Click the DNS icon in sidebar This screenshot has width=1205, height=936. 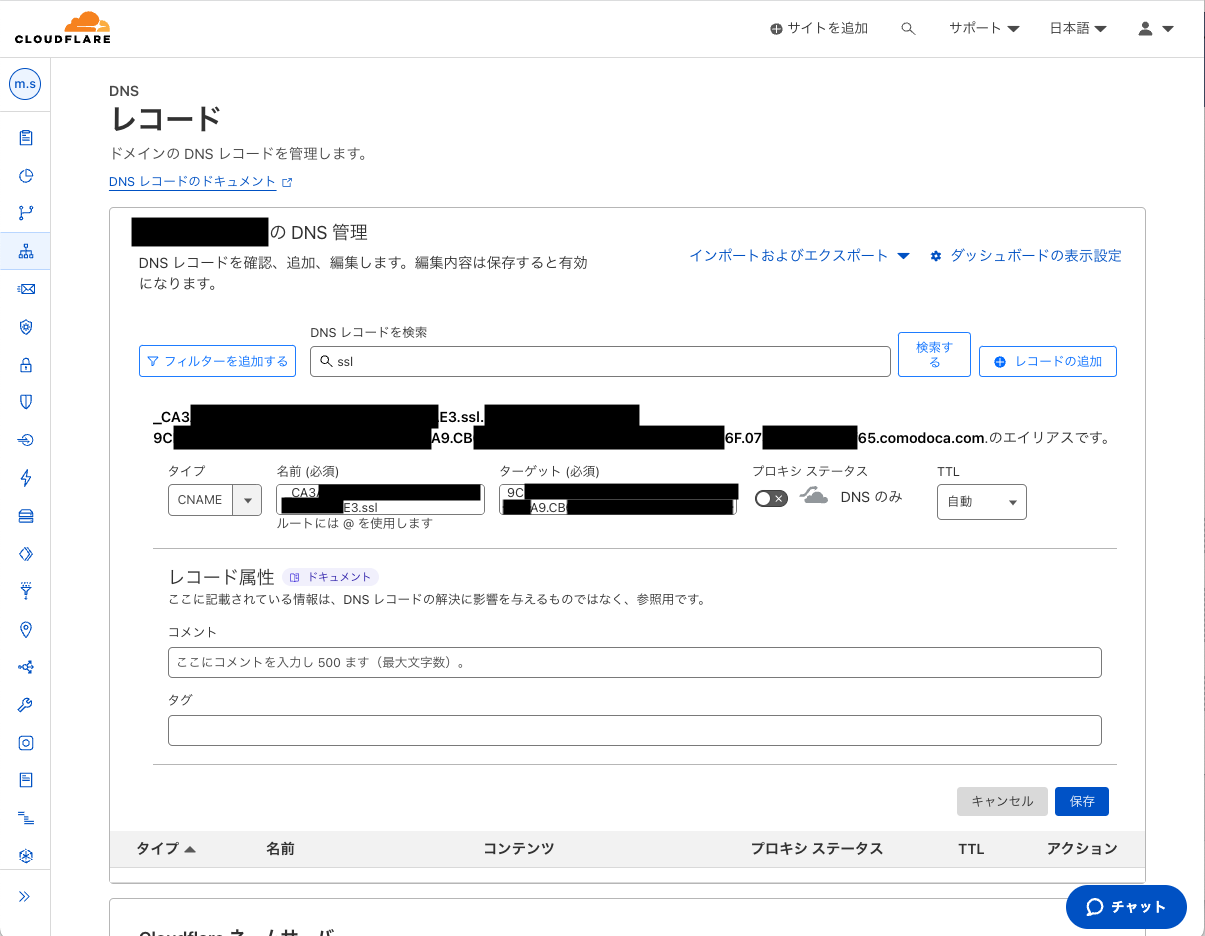click(x=26, y=252)
